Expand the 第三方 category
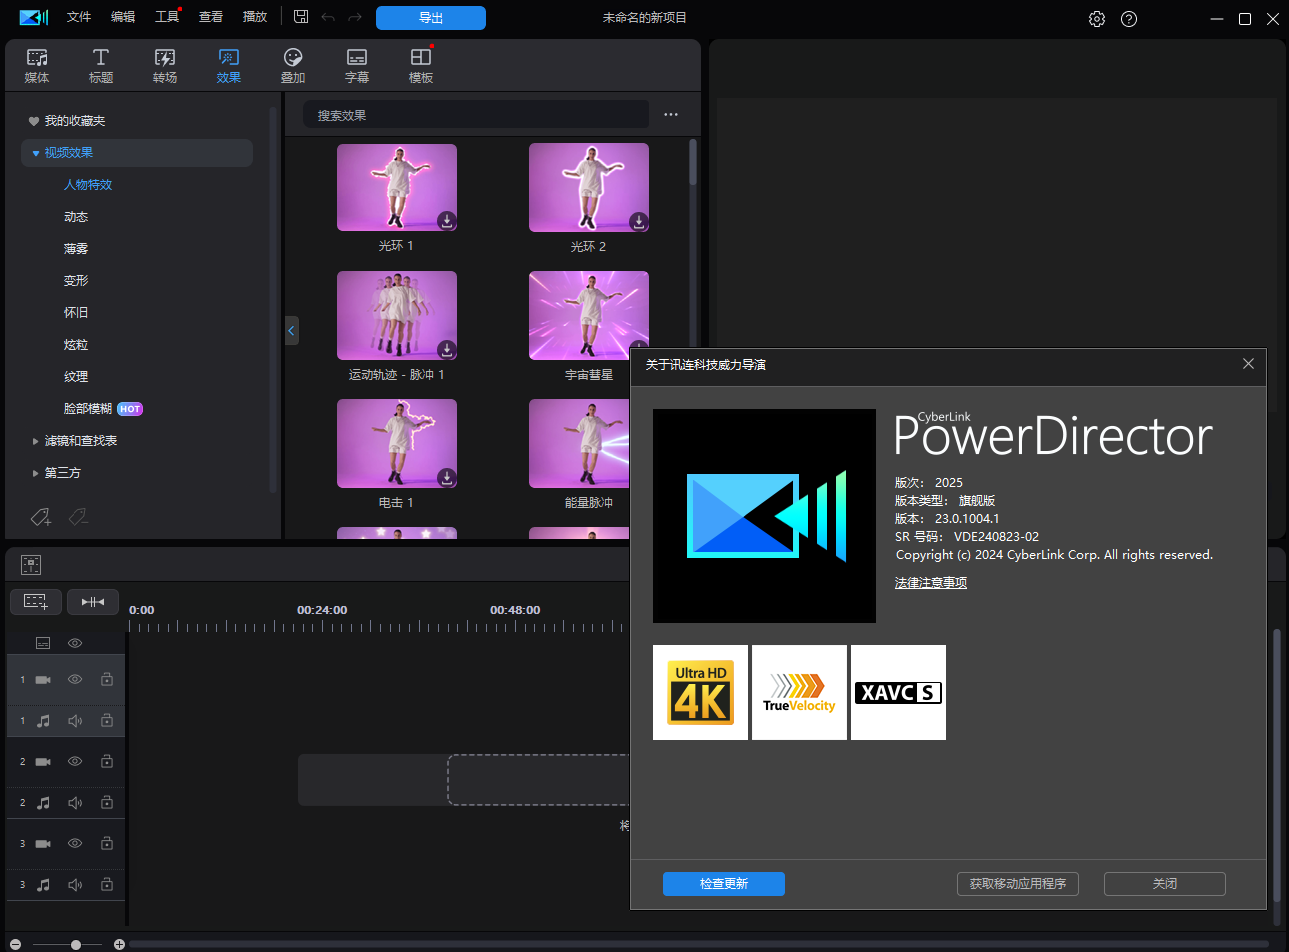The width and height of the screenshot is (1289, 952). (x=36, y=473)
